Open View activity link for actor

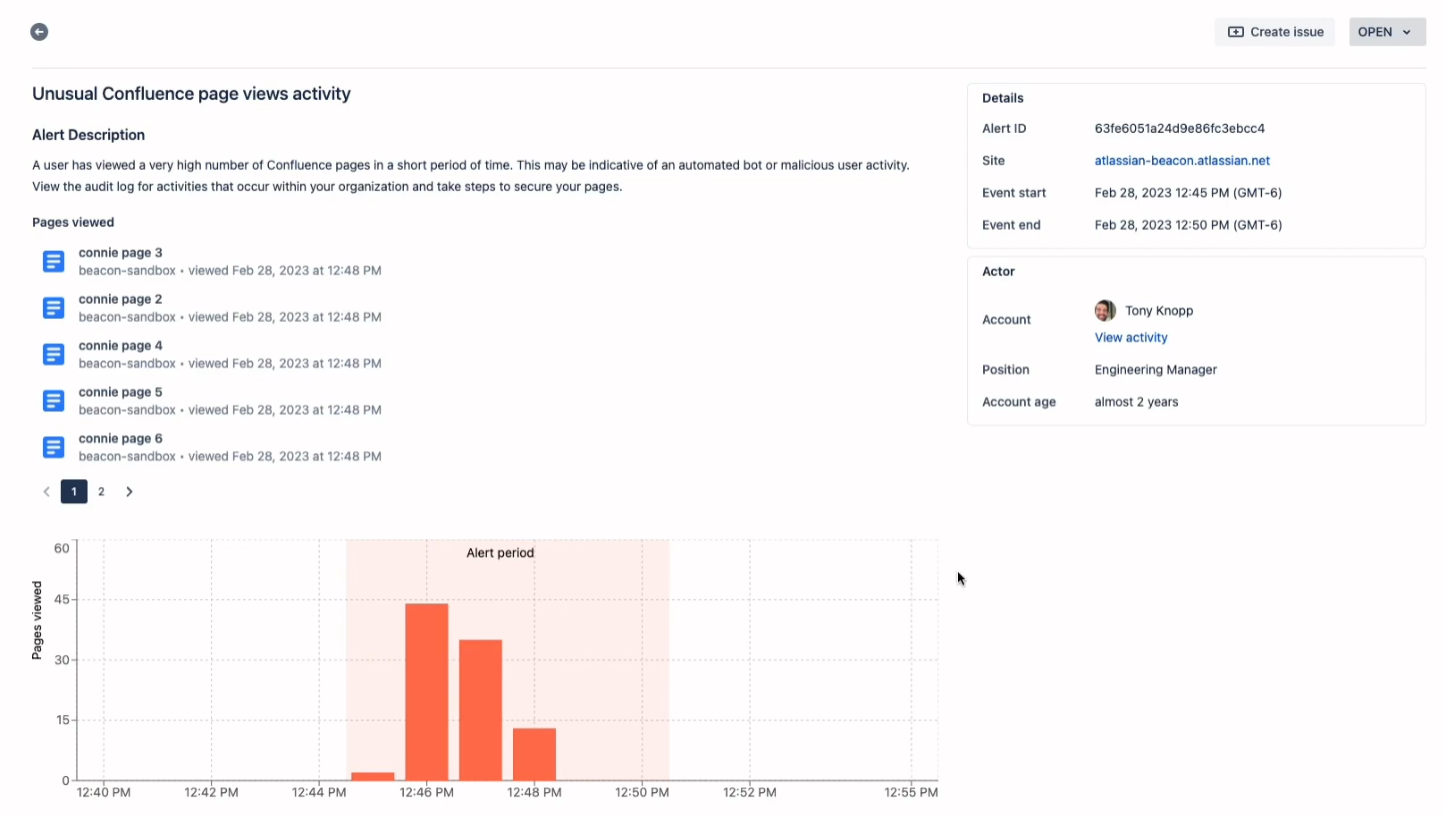1130,338
